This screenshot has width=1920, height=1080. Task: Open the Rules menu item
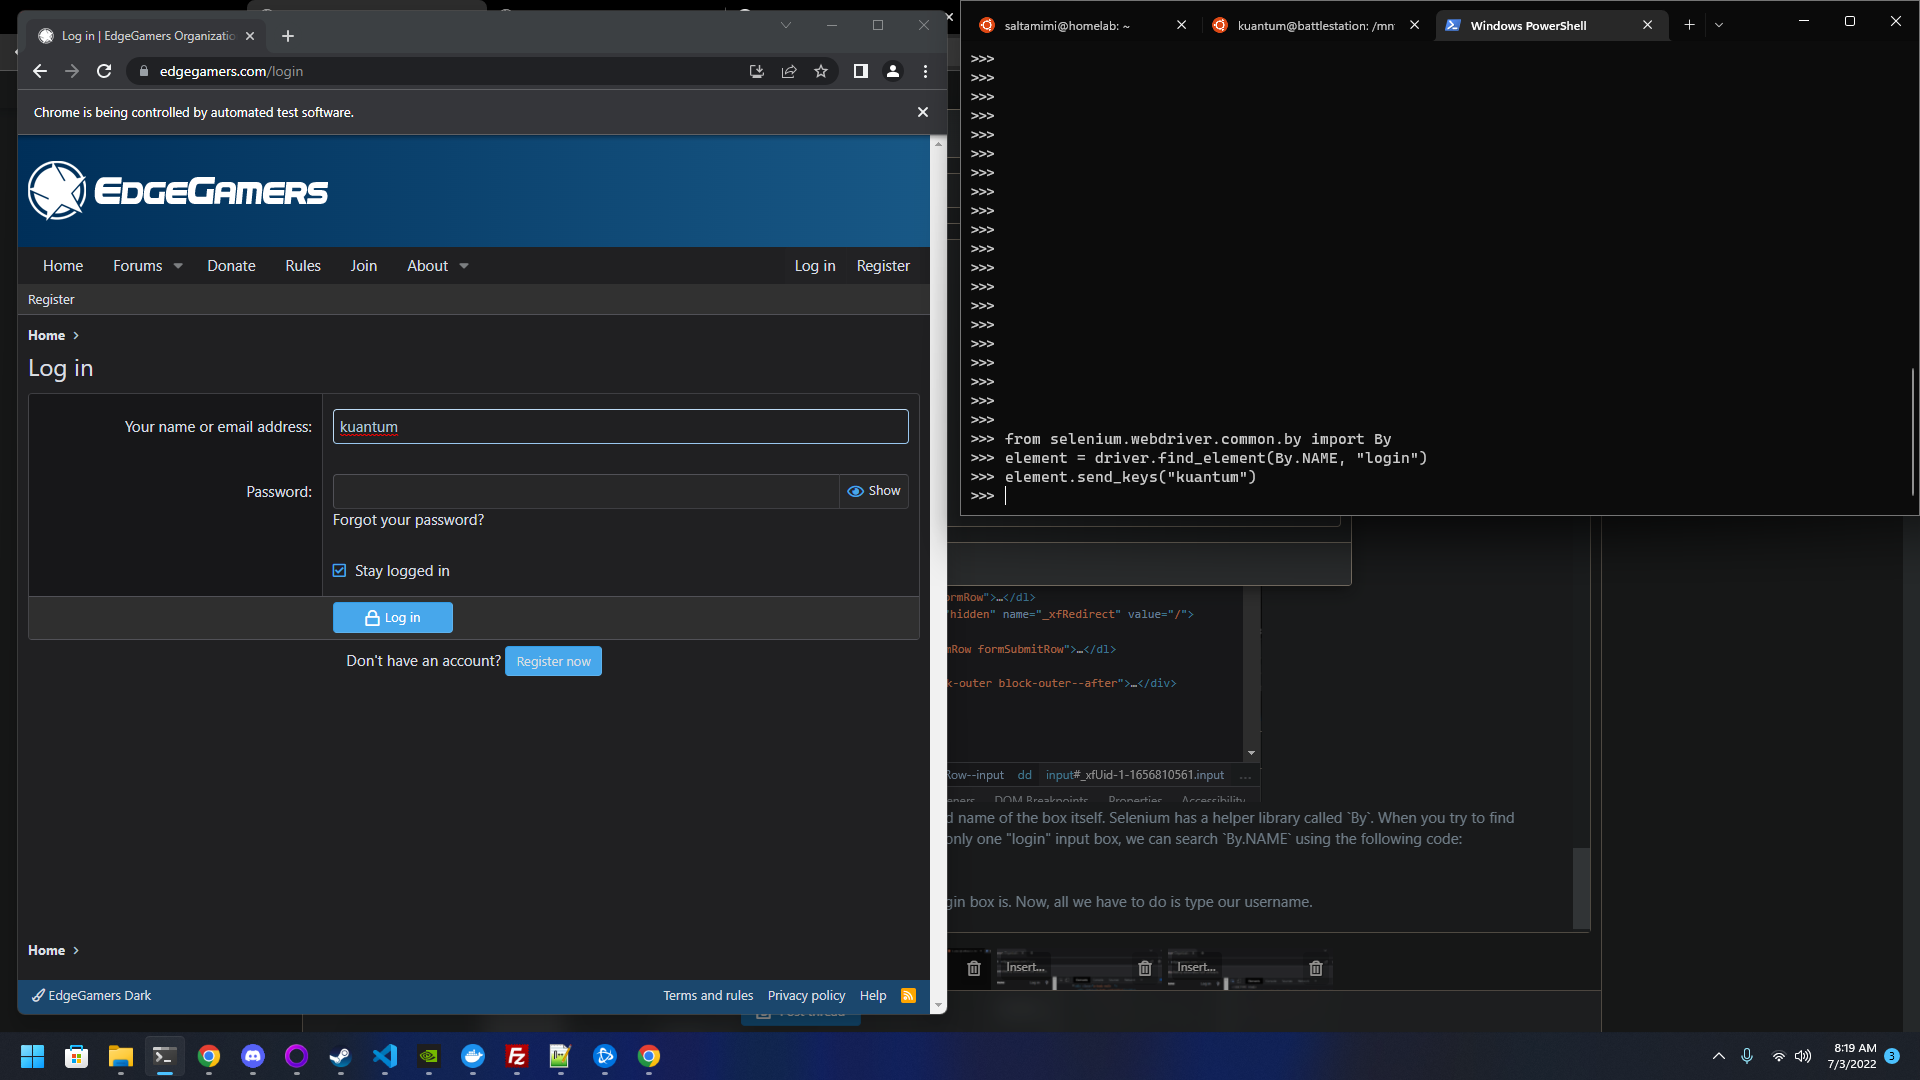tap(303, 266)
